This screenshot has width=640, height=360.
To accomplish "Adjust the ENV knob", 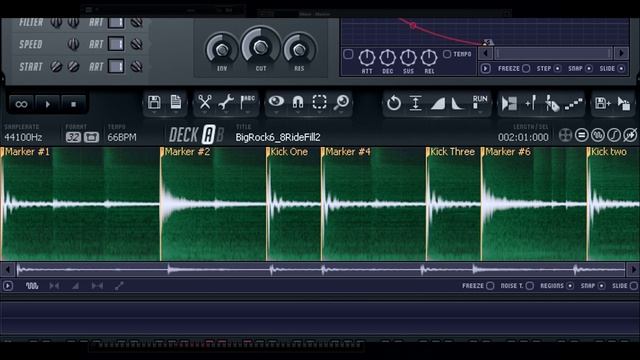I will click(x=222, y=50).
